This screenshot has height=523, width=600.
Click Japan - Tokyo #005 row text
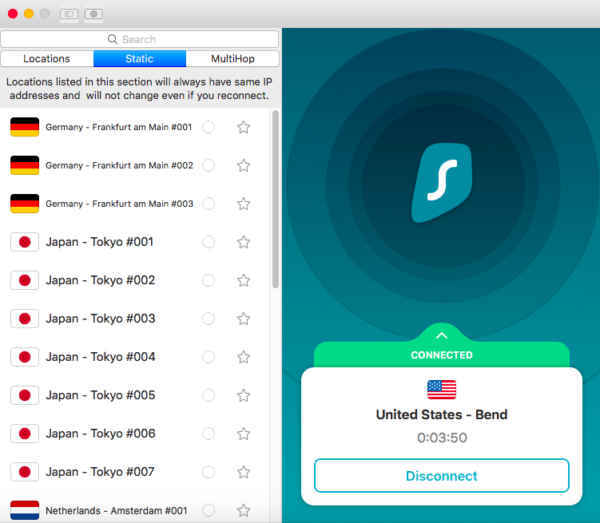(100, 395)
